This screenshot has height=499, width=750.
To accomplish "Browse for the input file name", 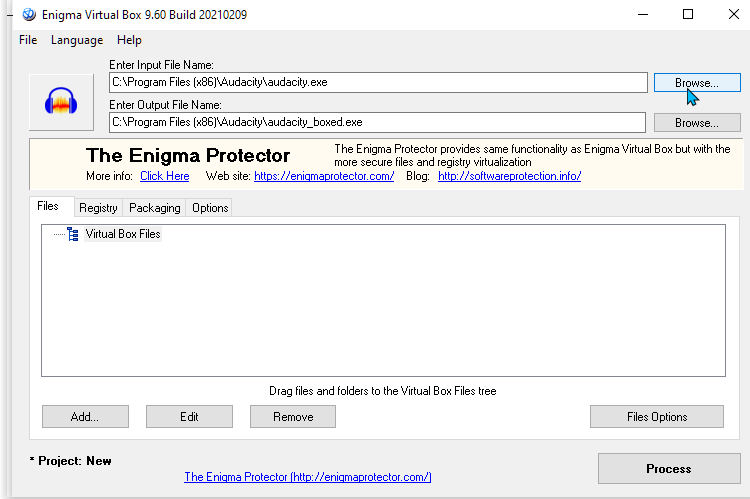I will (697, 83).
